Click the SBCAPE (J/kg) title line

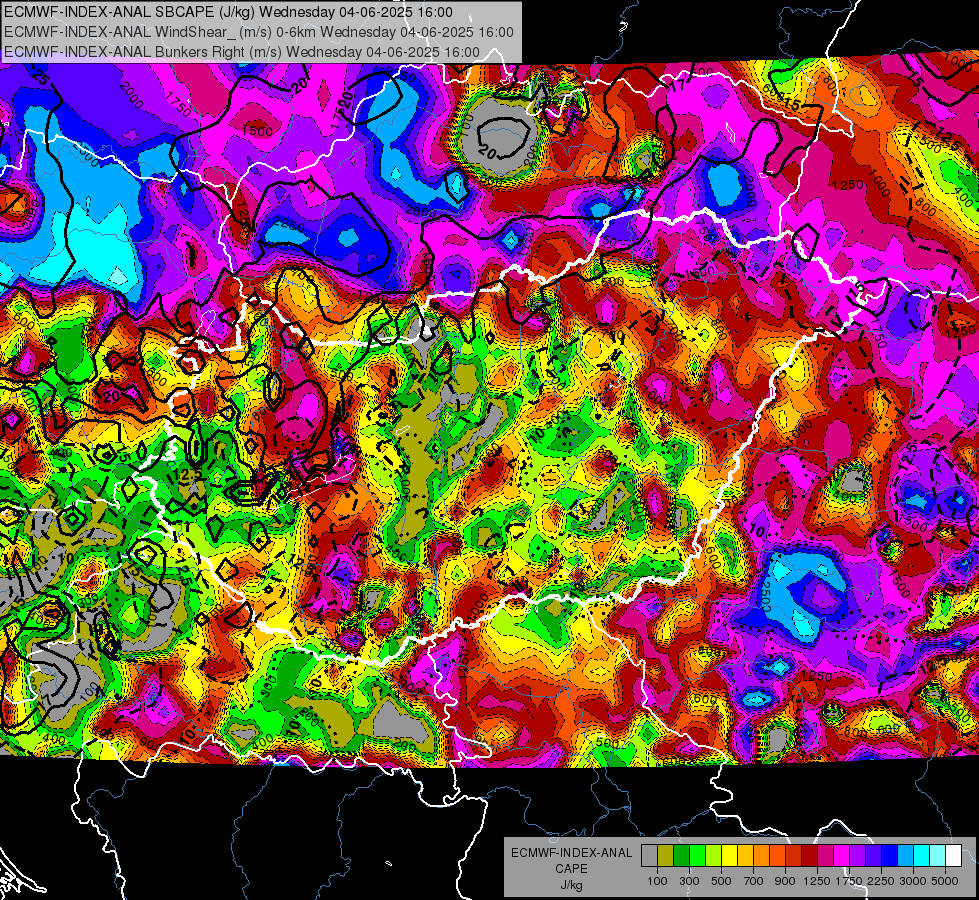click(228, 12)
